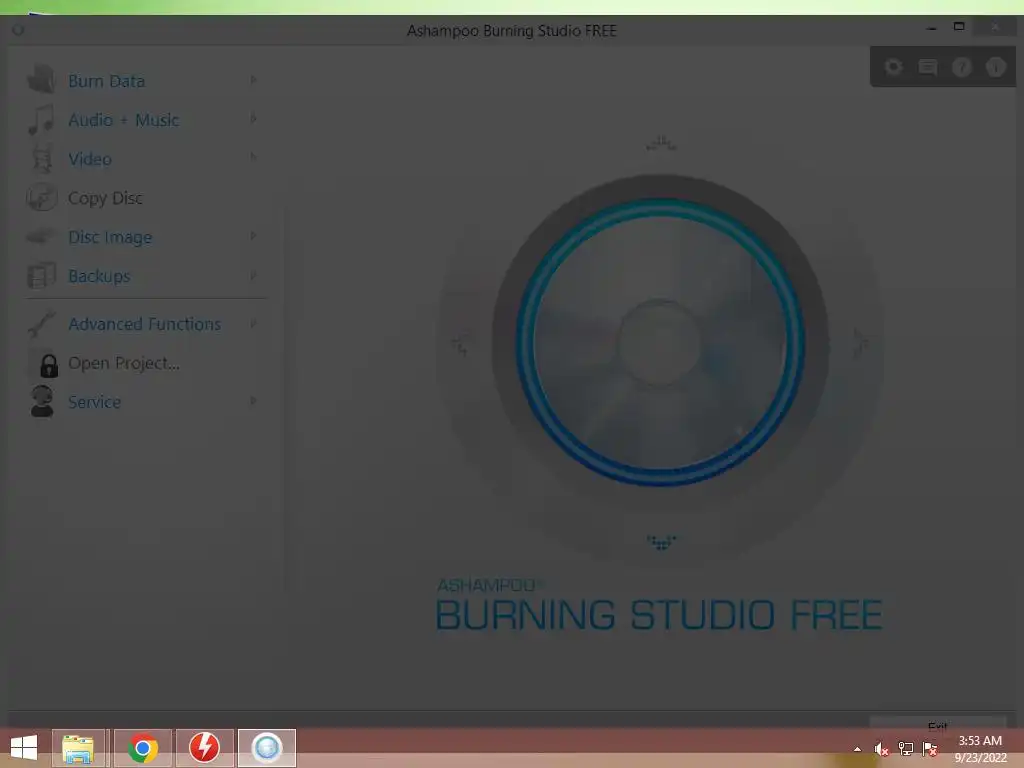
Task: Expand the Disc Image submenu arrow
Action: (x=253, y=236)
